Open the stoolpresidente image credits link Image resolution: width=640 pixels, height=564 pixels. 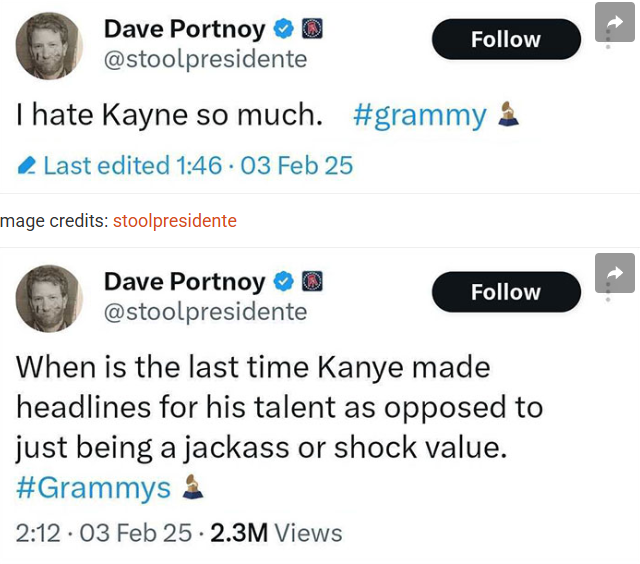[x=175, y=221]
